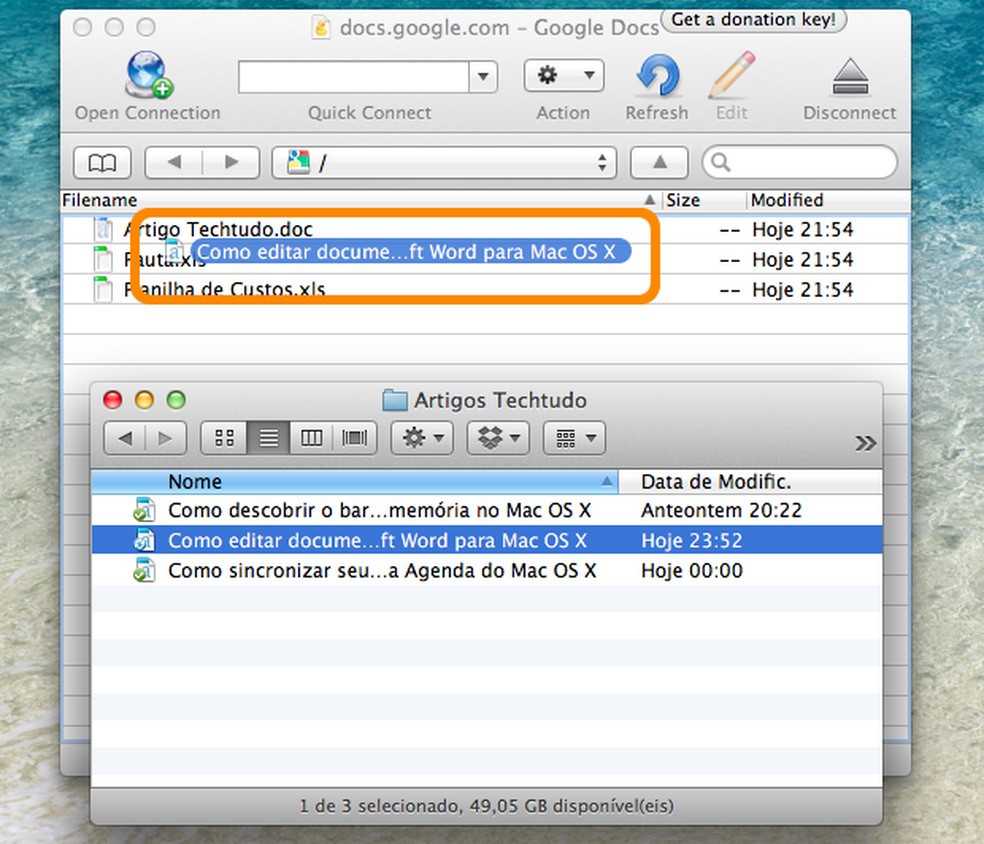The image size is (984, 844).
Task: Click Anteontem 20:22 date cell
Action: pos(721,510)
